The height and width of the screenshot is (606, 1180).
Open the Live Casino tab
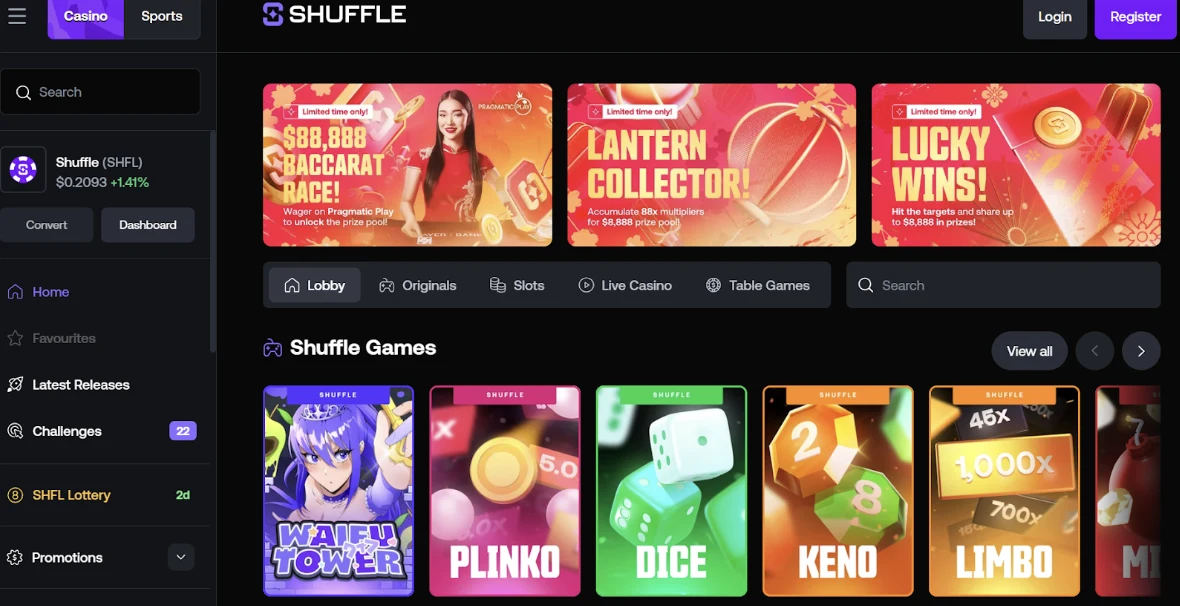[x=625, y=285]
